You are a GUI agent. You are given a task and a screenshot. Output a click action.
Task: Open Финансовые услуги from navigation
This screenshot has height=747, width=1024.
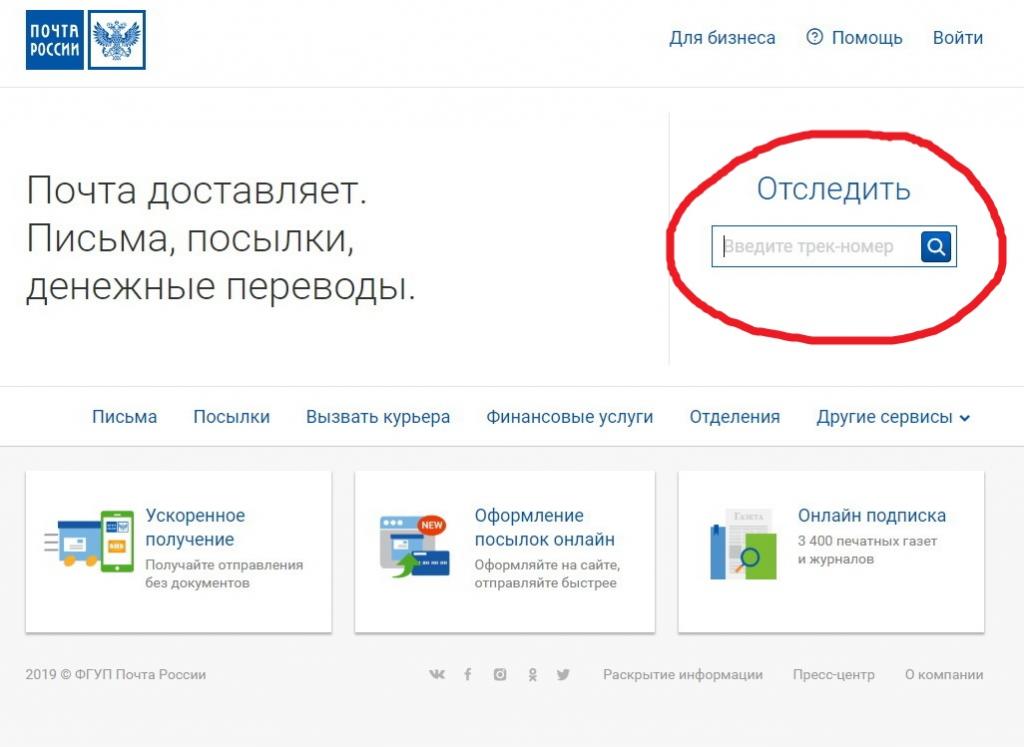point(569,417)
